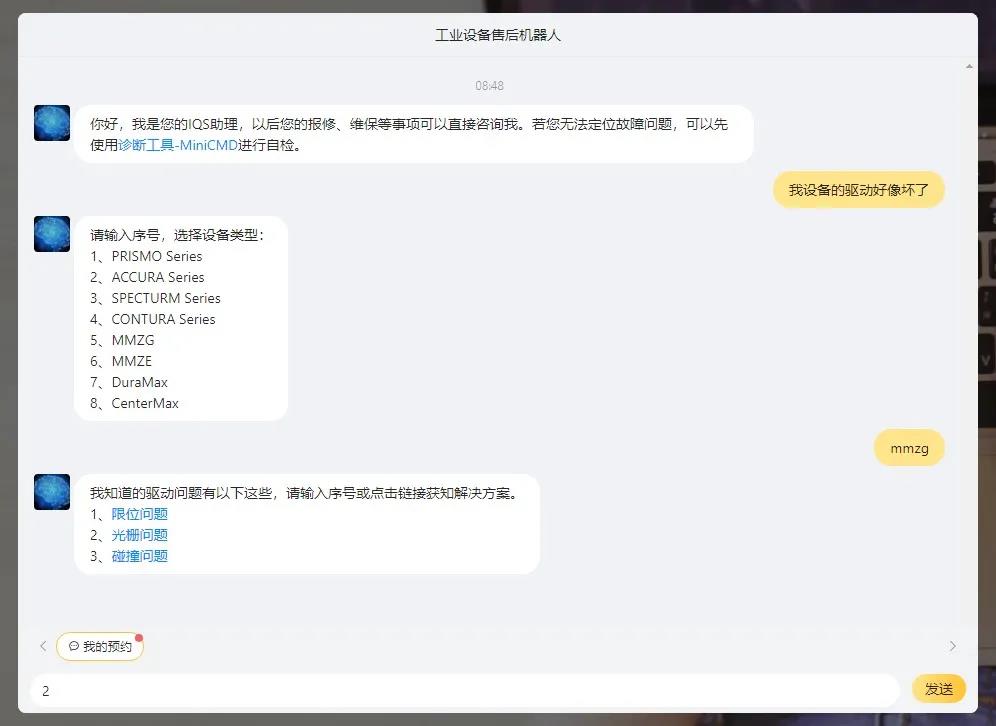Screen dimensions: 996x726
Task: Click the bot avatar beside the device type list
Action: [x=52, y=234]
